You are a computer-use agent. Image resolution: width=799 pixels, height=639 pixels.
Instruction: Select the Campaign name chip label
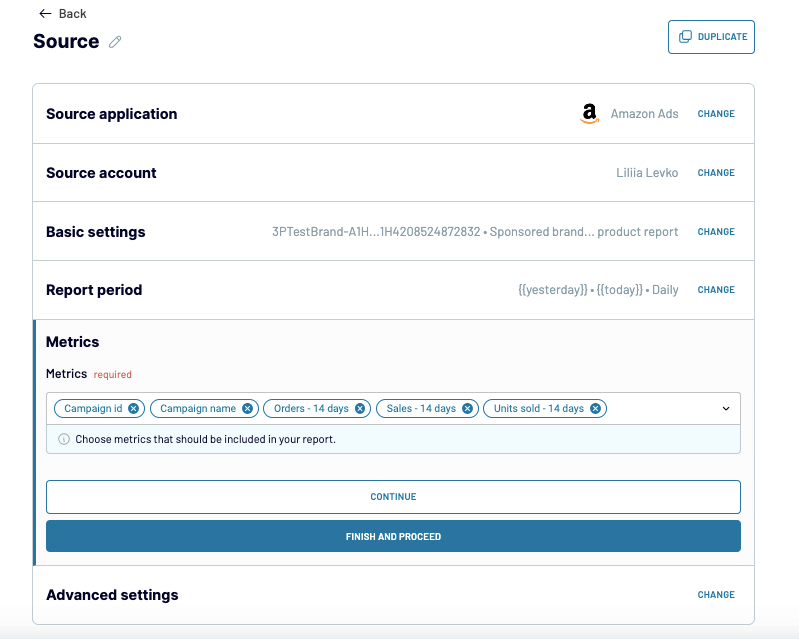coord(198,409)
